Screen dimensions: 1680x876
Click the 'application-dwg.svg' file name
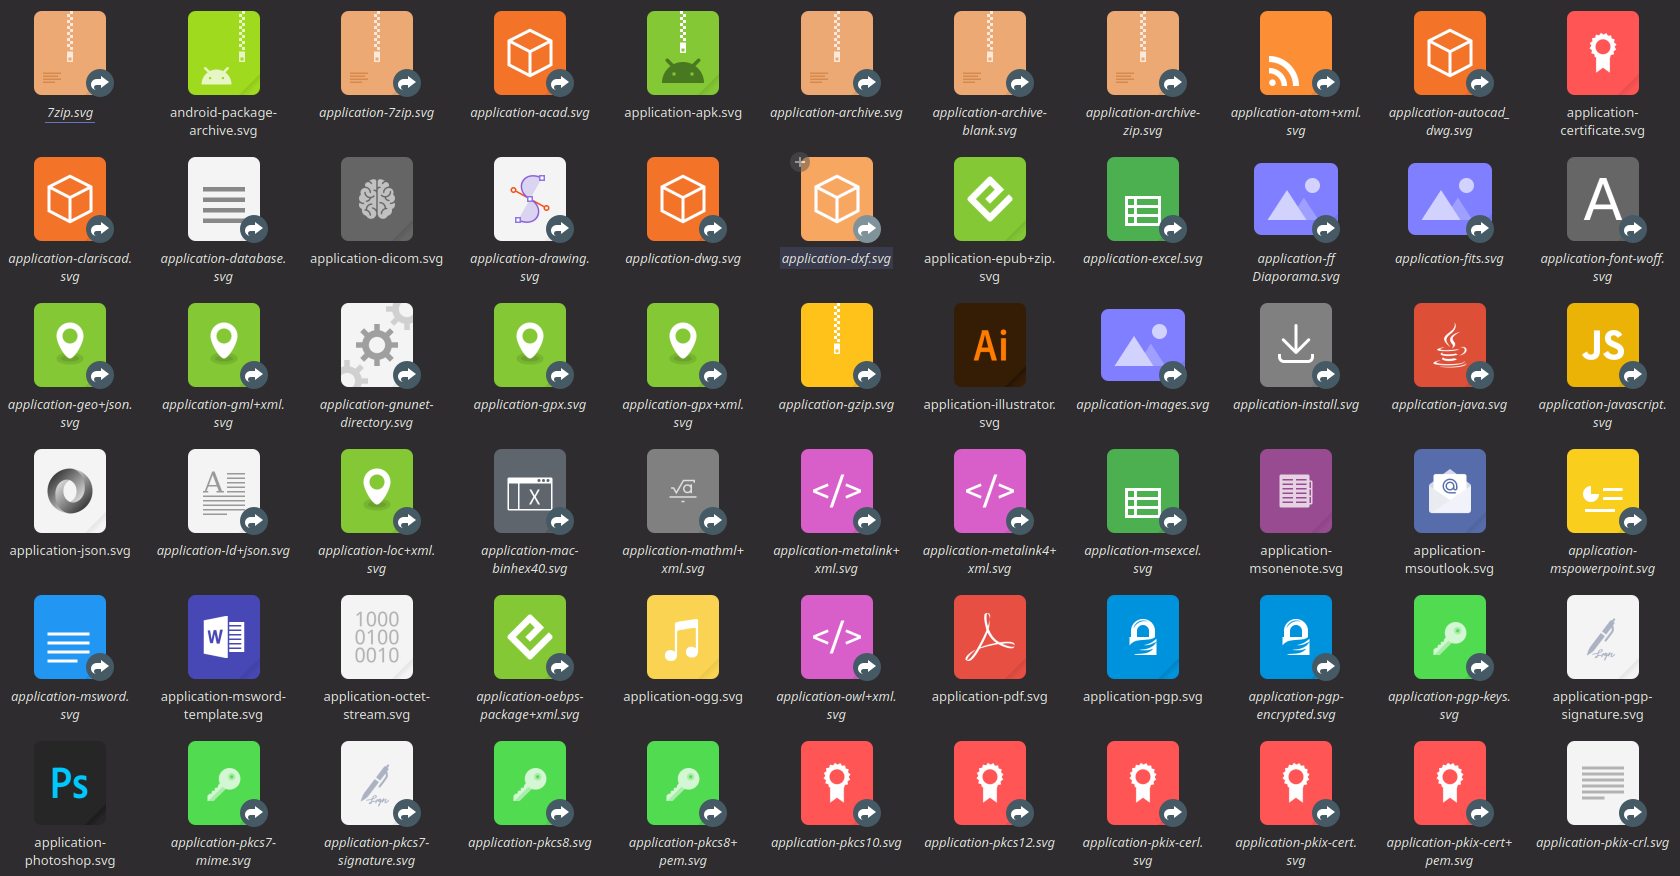683,259
